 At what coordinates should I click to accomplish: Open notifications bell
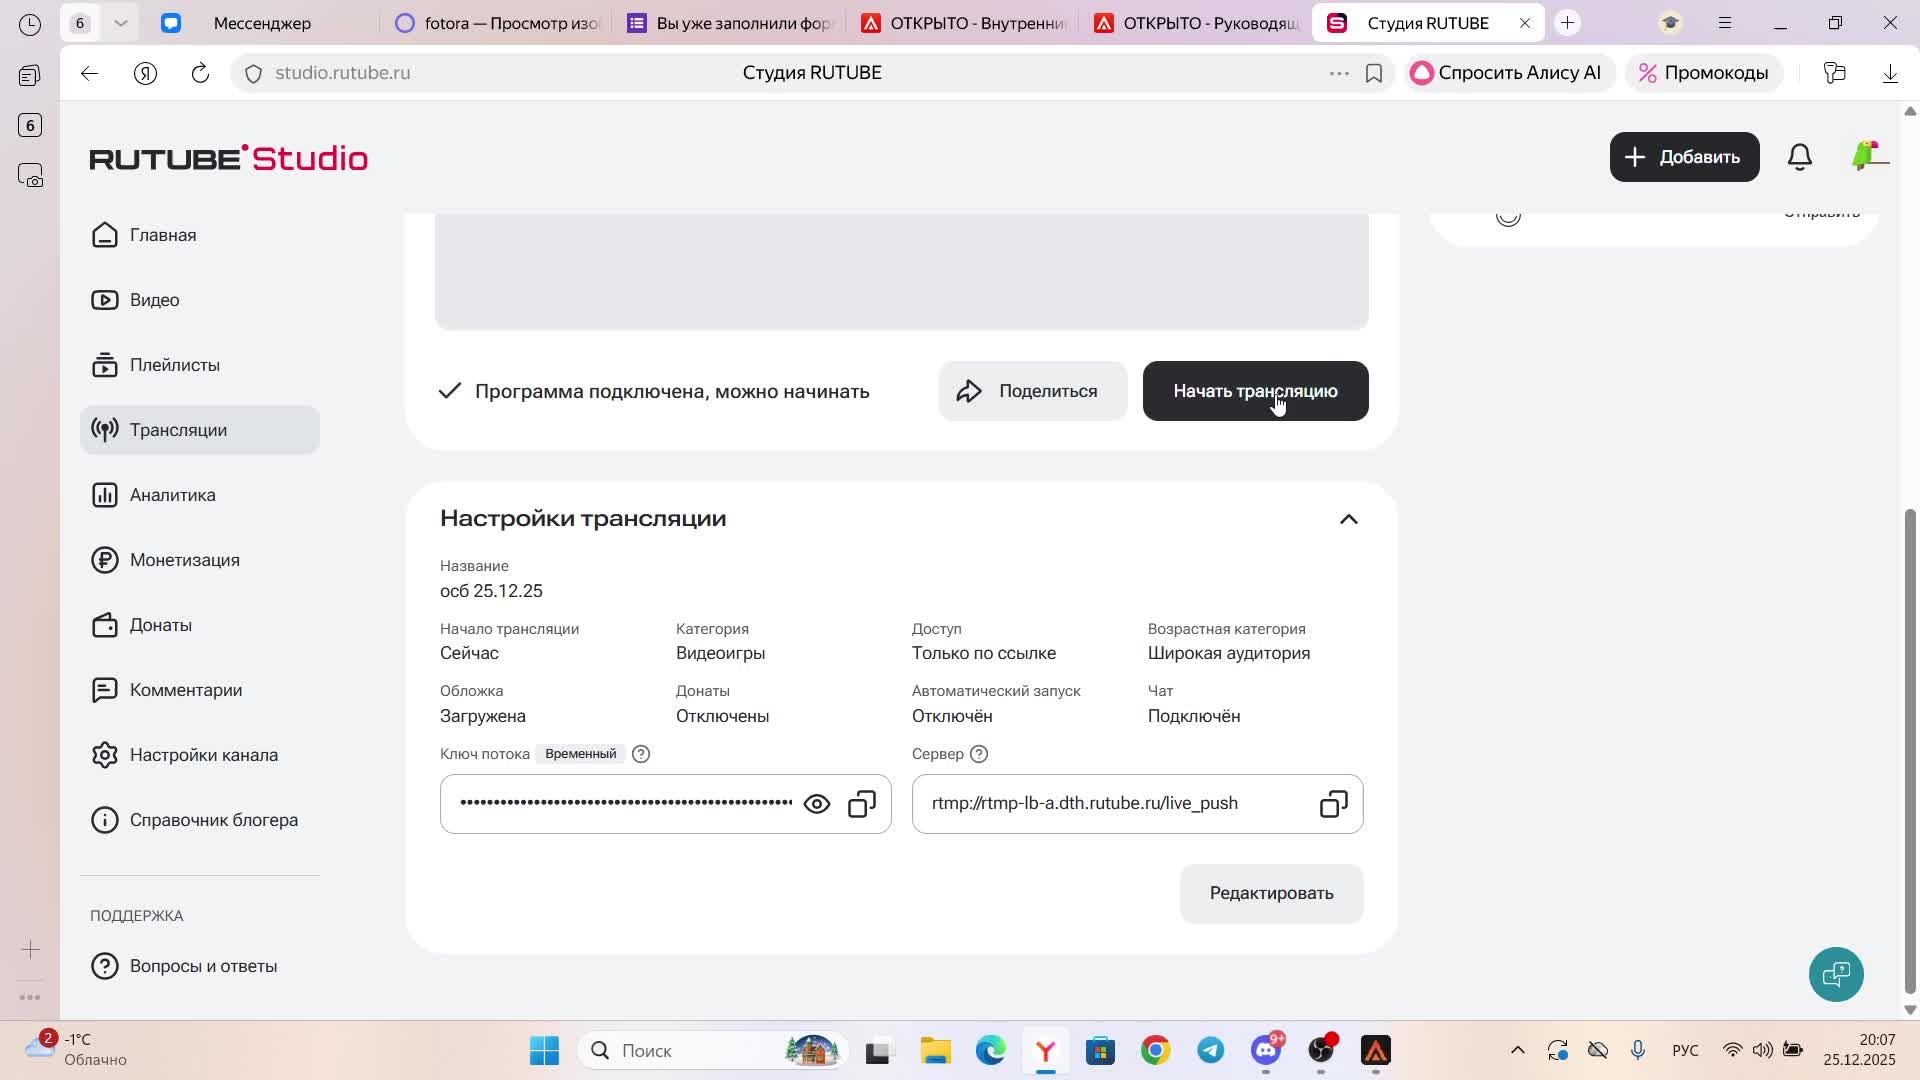tap(1799, 157)
